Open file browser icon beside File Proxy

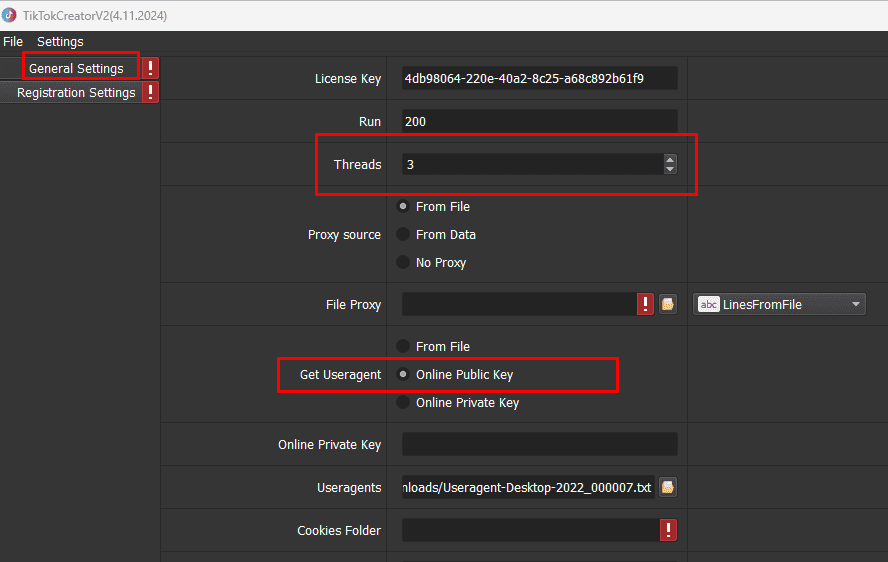(x=668, y=304)
